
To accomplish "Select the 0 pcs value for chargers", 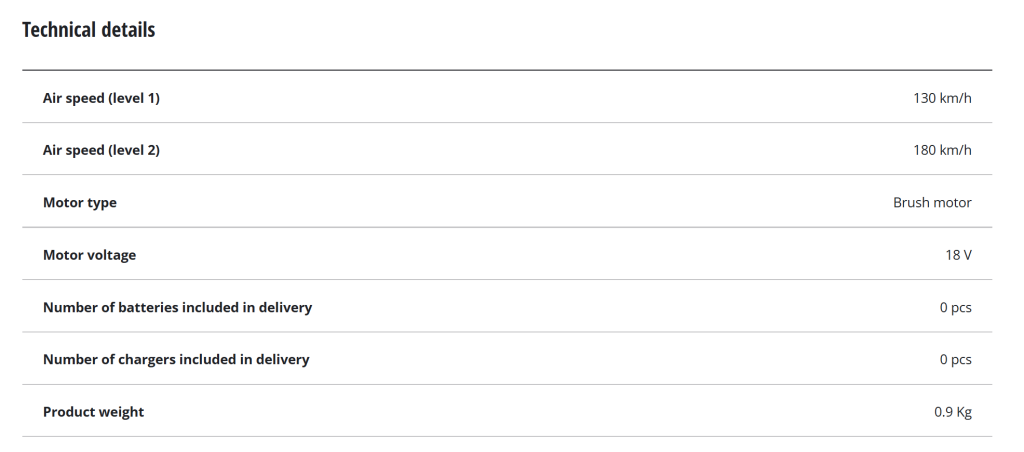I will coord(955,359).
